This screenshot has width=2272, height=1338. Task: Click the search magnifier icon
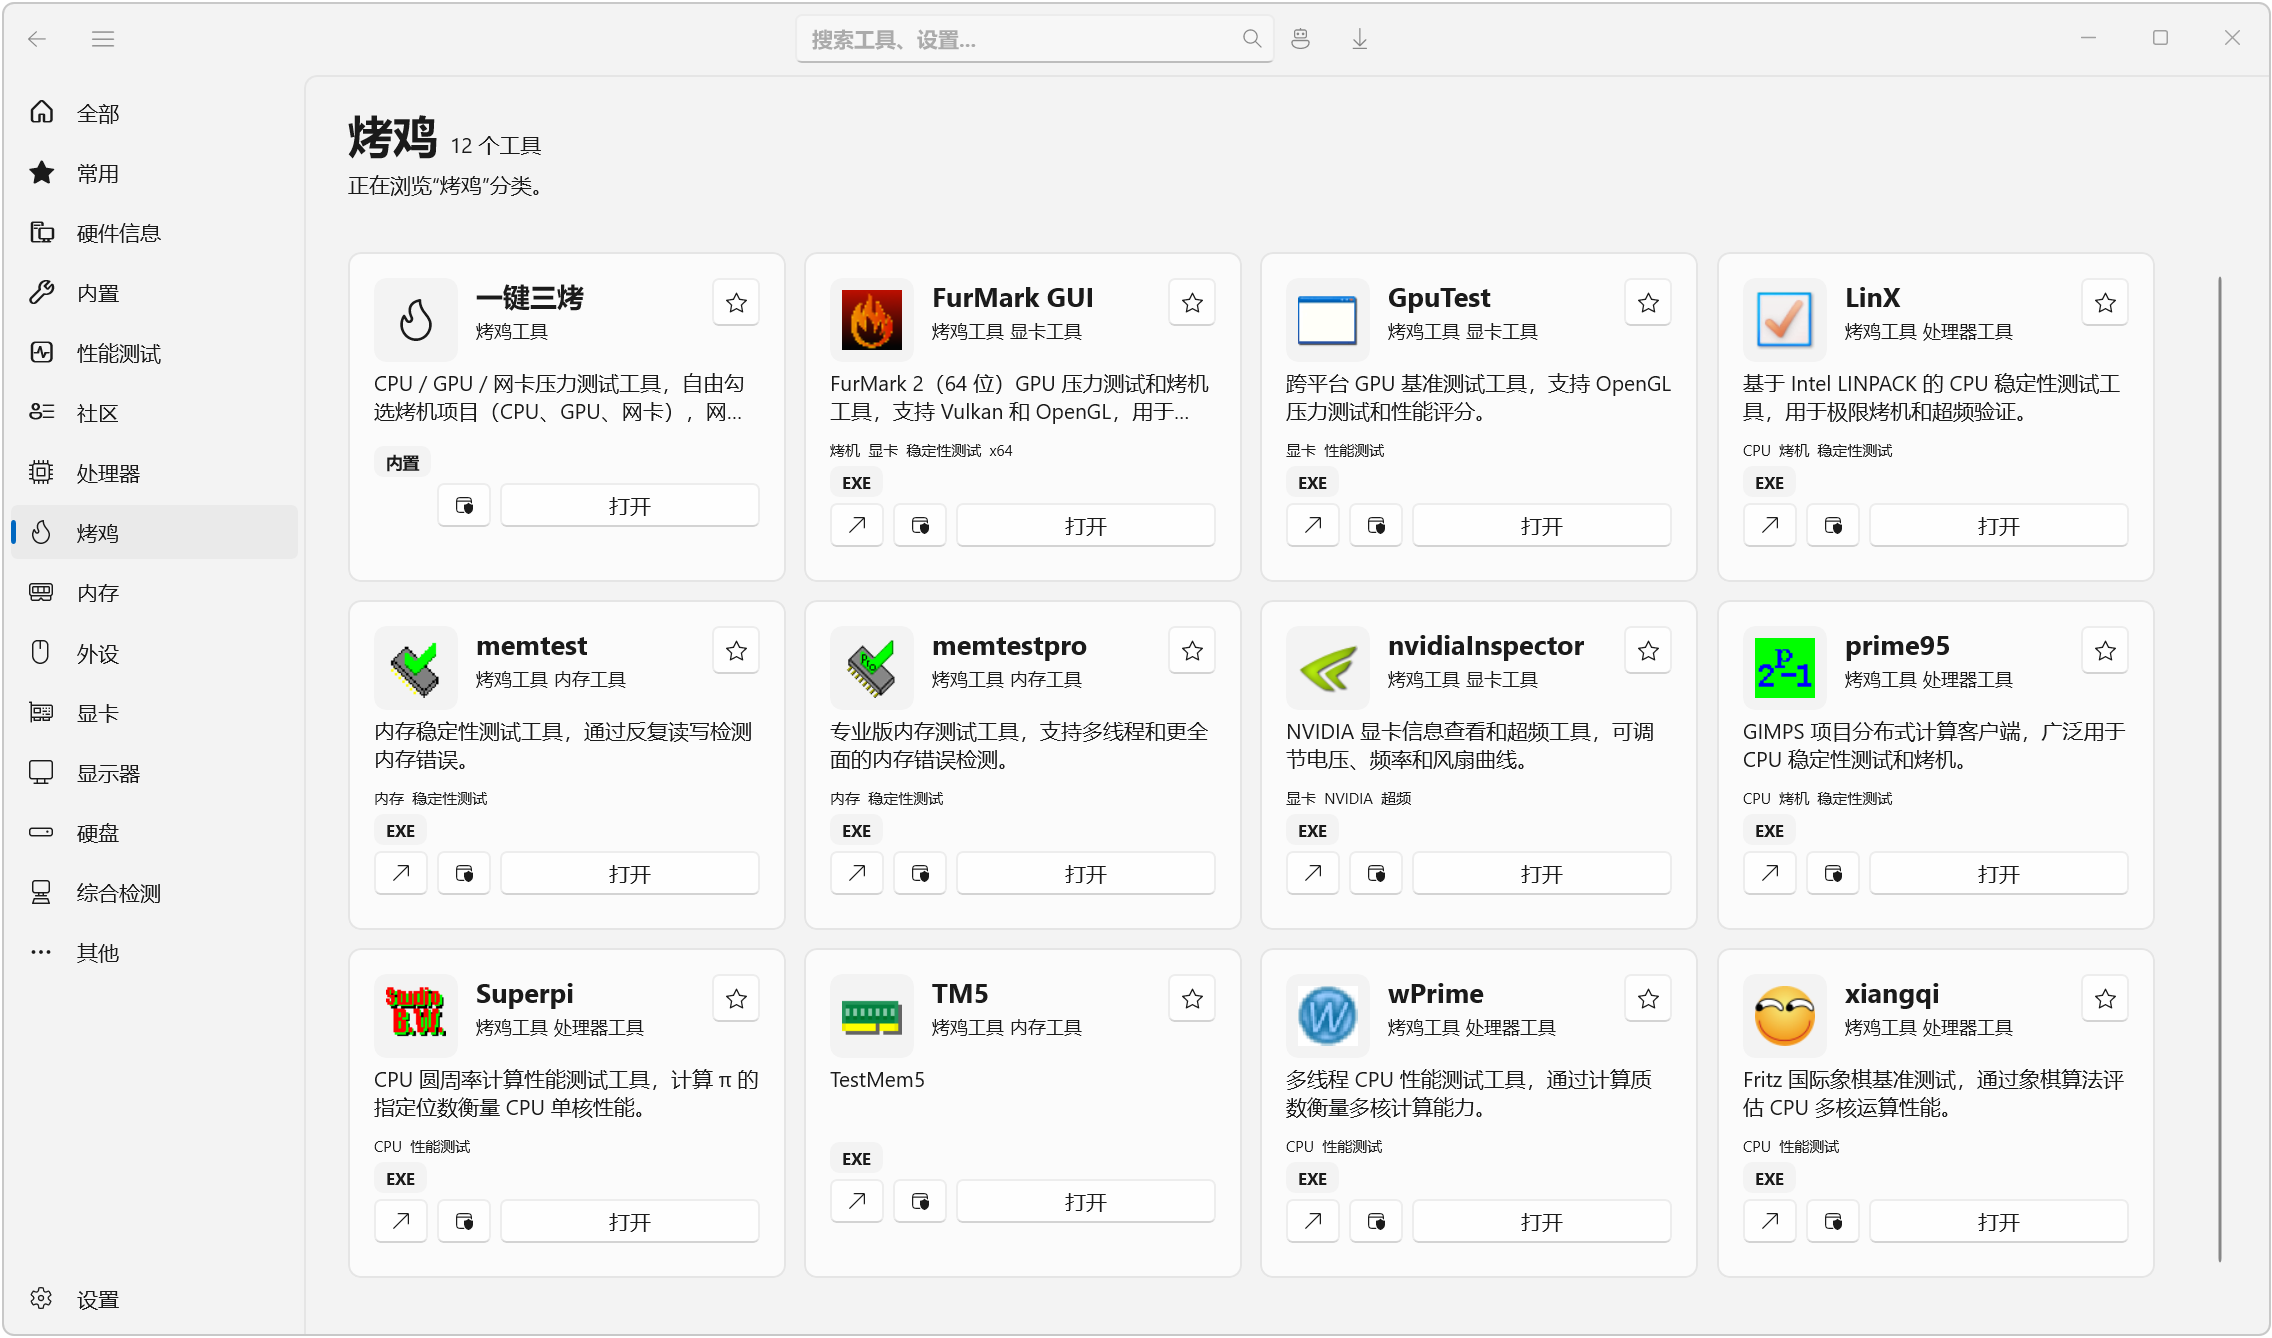[1251, 39]
